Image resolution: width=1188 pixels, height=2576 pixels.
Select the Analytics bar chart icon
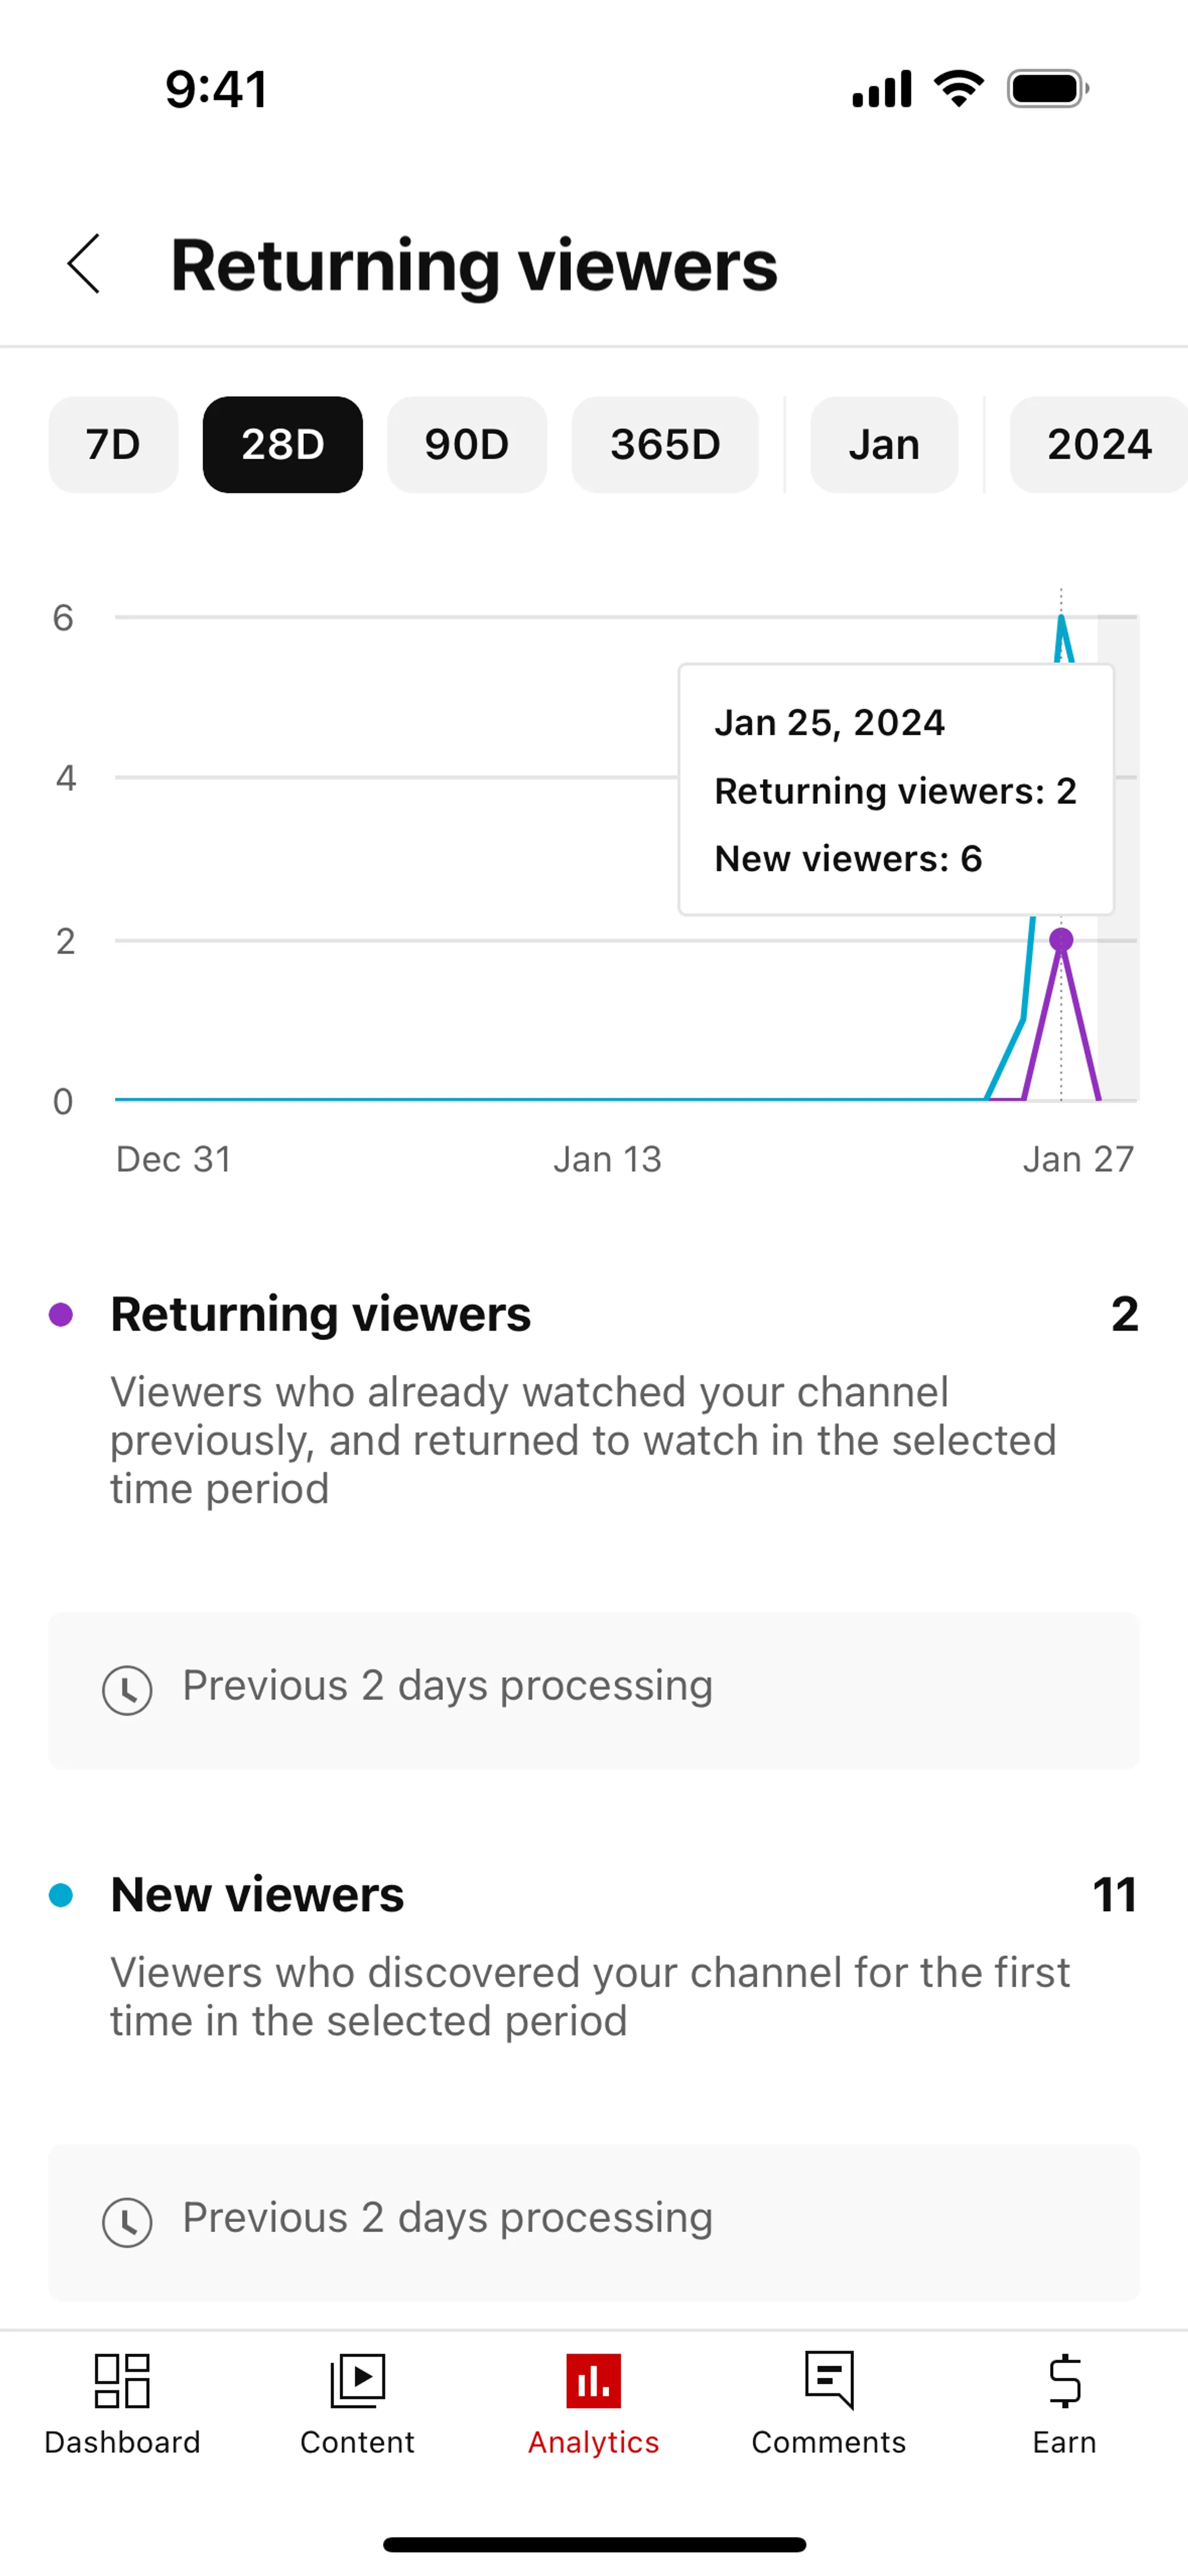click(593, 2380)
